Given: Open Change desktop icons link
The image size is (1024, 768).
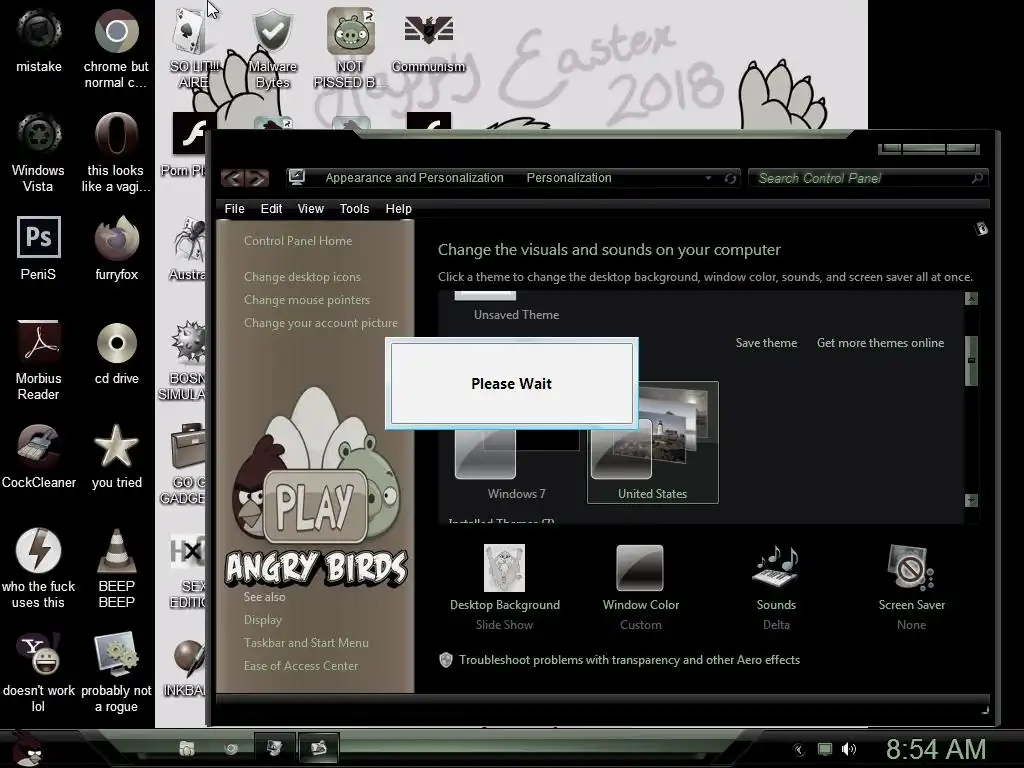Looking at the screenshot, I should pos(302,277).
